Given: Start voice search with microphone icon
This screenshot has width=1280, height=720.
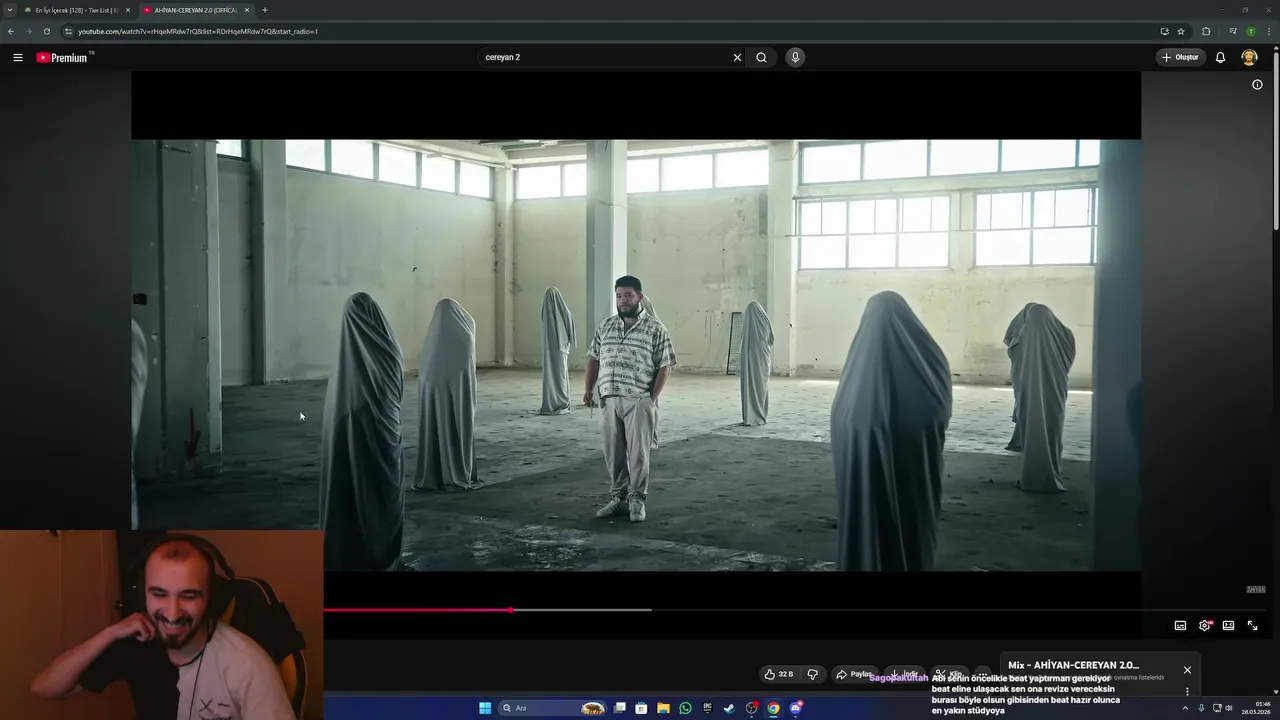Looking at the screenshot, I should pyautogui.click(x=795, y=57).
